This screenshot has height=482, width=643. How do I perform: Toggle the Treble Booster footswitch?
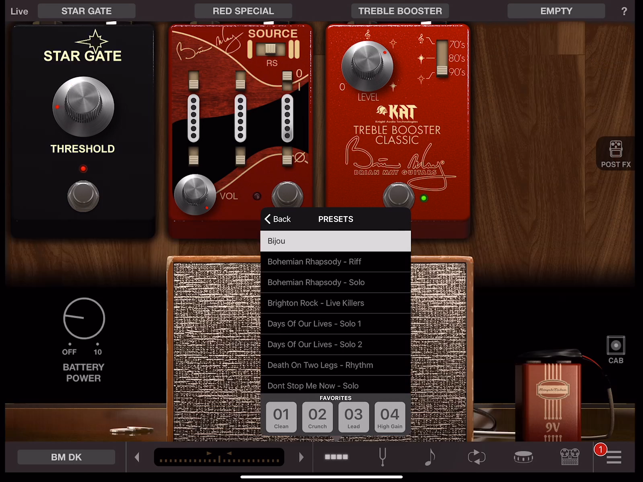(x=398, y=196)
